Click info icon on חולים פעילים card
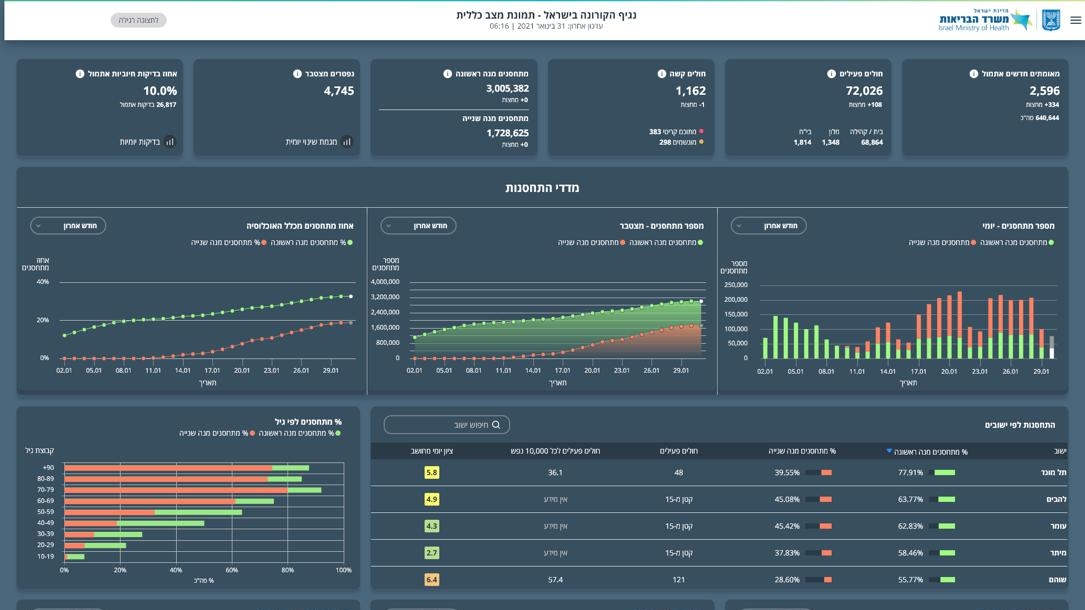Image resolution: width=1085 pixels, height=610 pixels. pos(831,74)
